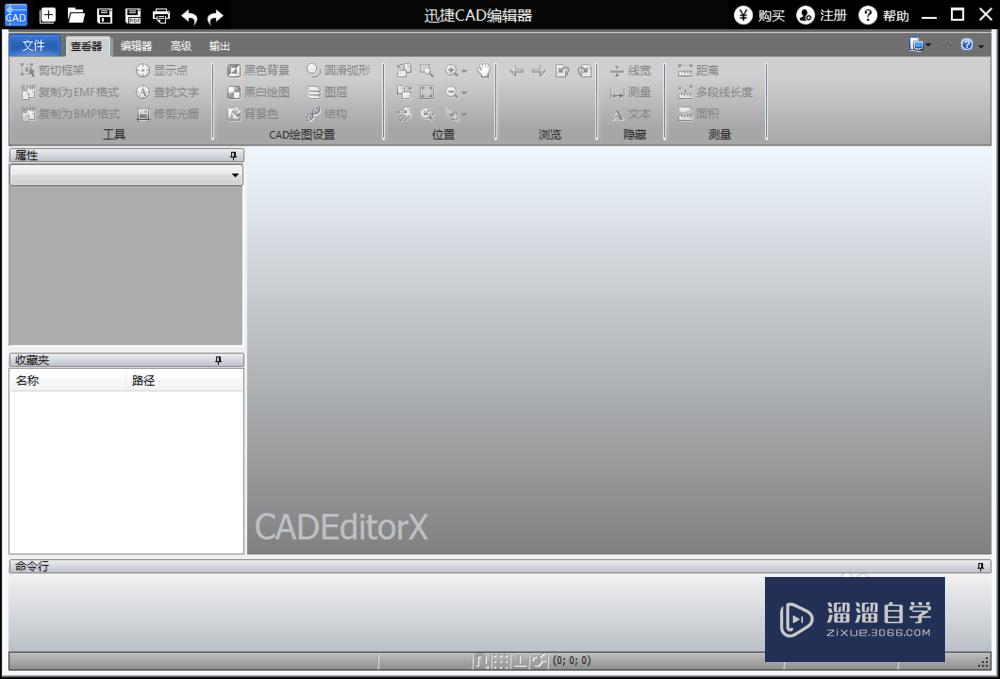Open the 查找文字 find text tool
Image resolution: width=1000 pixels, height=679 pixels.
pos(168,92)
